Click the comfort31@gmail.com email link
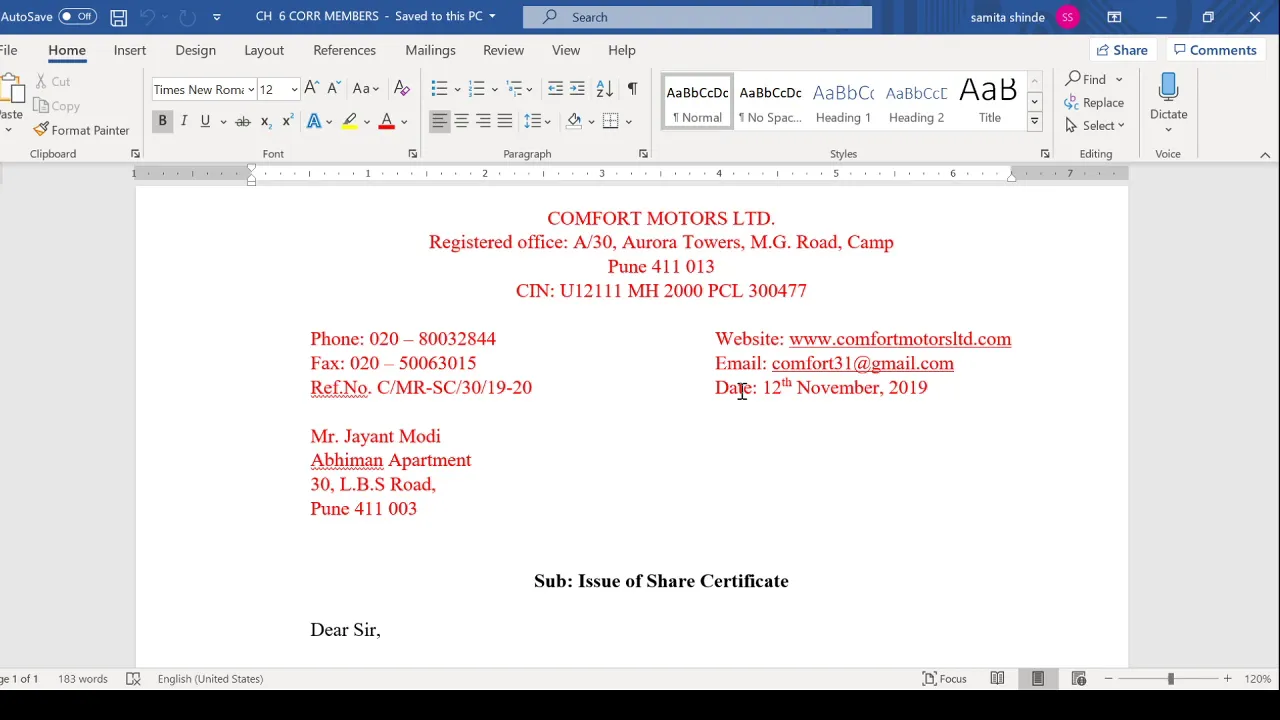 click(x=862, y=363)
